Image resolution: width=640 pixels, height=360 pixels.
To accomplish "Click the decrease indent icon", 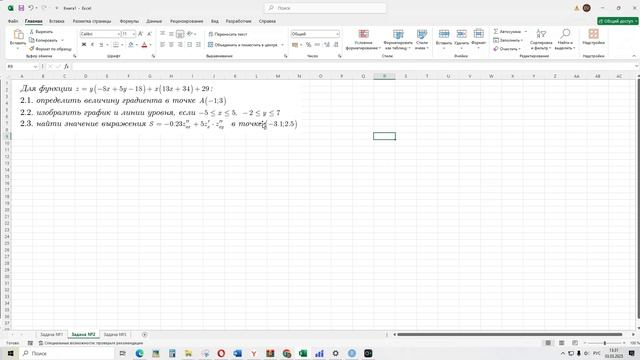I will 189,44.
